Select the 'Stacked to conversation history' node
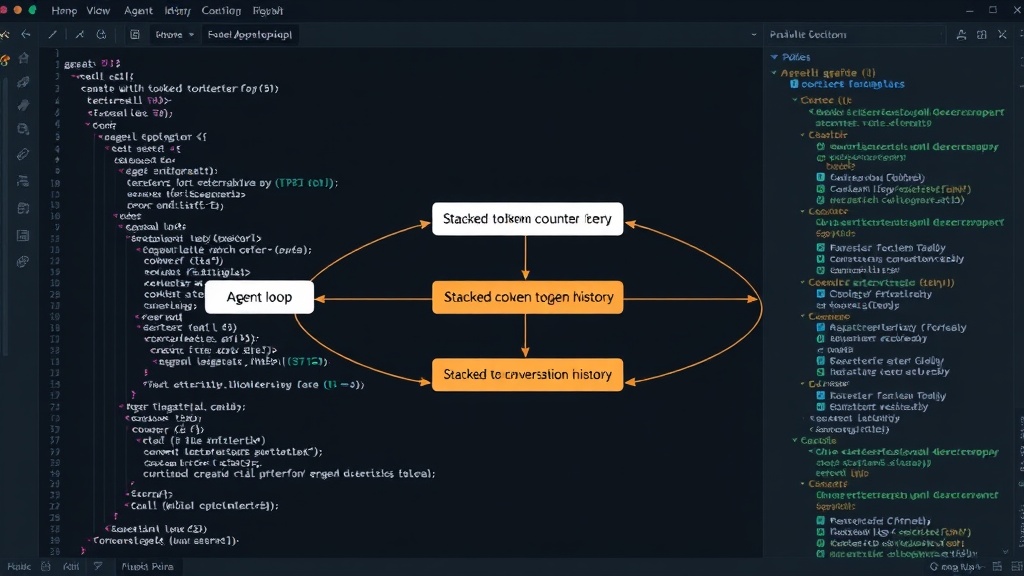 click(x=528, y=374)
